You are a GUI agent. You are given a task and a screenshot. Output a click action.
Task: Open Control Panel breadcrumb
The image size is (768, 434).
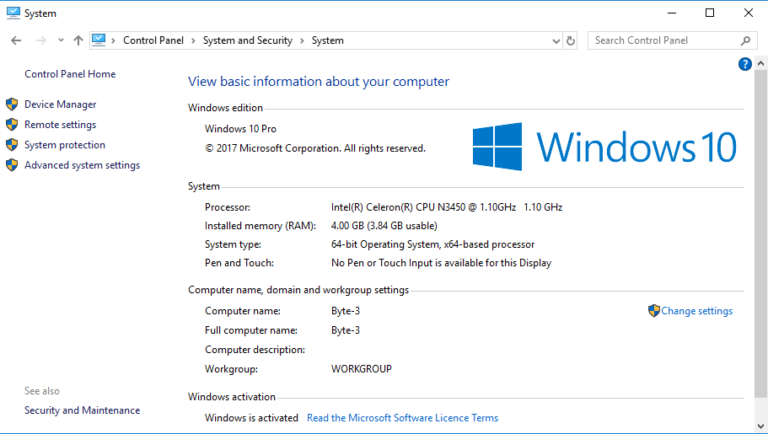(153, 41)
